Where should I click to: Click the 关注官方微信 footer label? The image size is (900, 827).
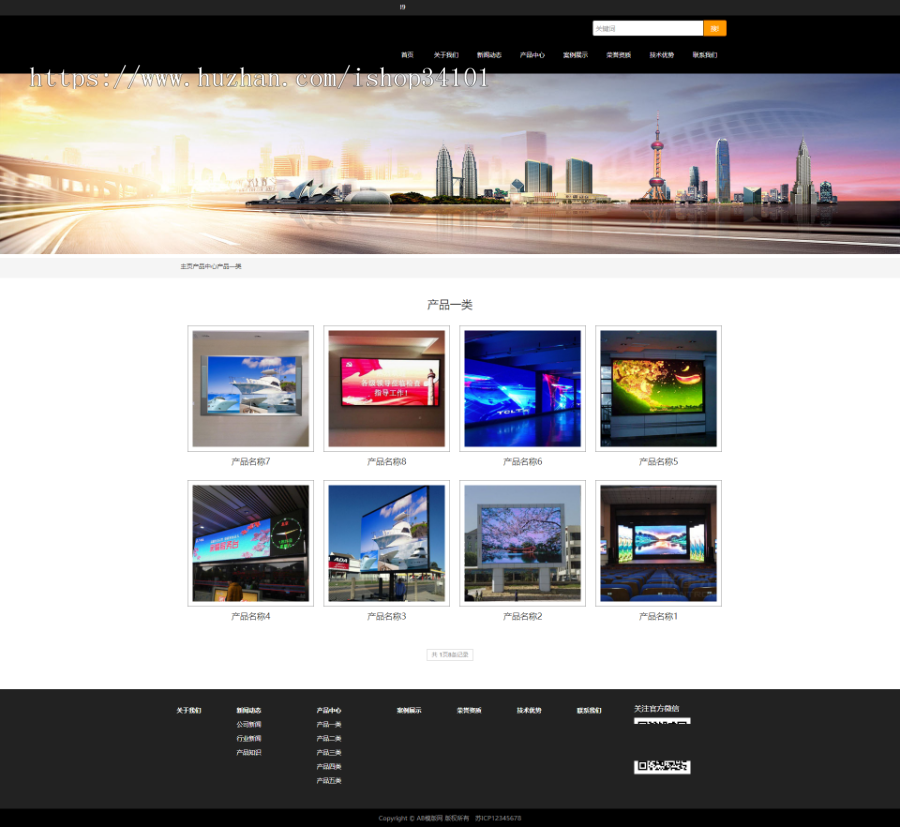657,709
